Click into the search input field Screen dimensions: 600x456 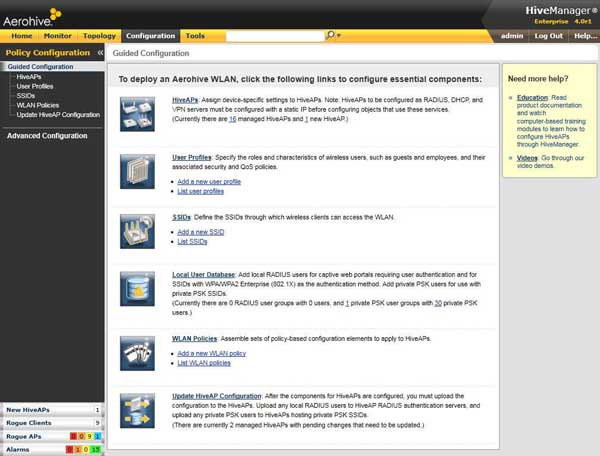click(x=275, y=36)
